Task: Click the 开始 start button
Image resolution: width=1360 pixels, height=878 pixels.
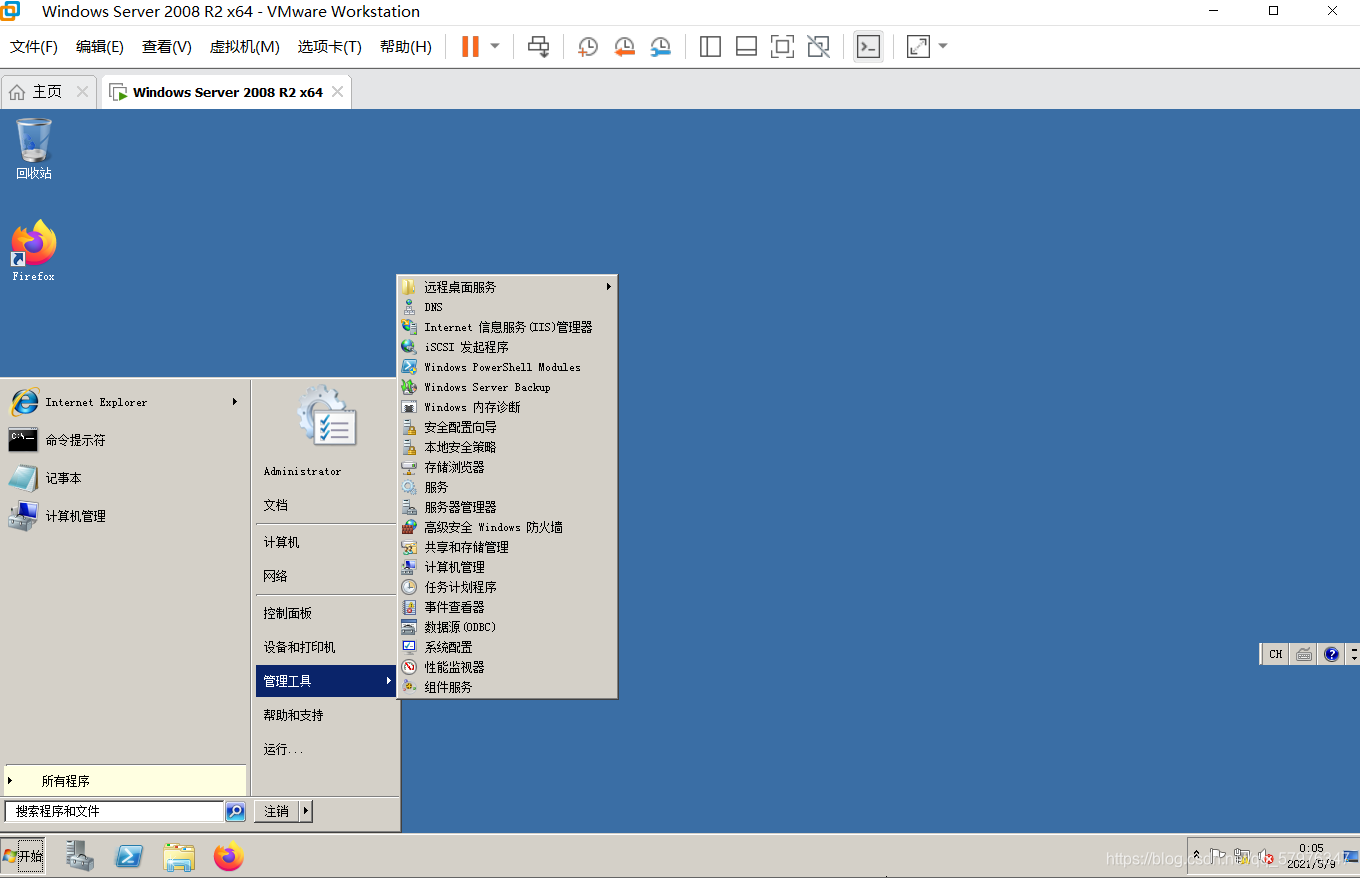Action: [23, 856]
